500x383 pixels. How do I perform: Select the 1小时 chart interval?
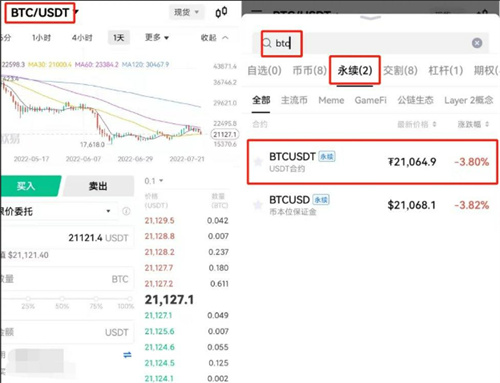click(42, 38)
